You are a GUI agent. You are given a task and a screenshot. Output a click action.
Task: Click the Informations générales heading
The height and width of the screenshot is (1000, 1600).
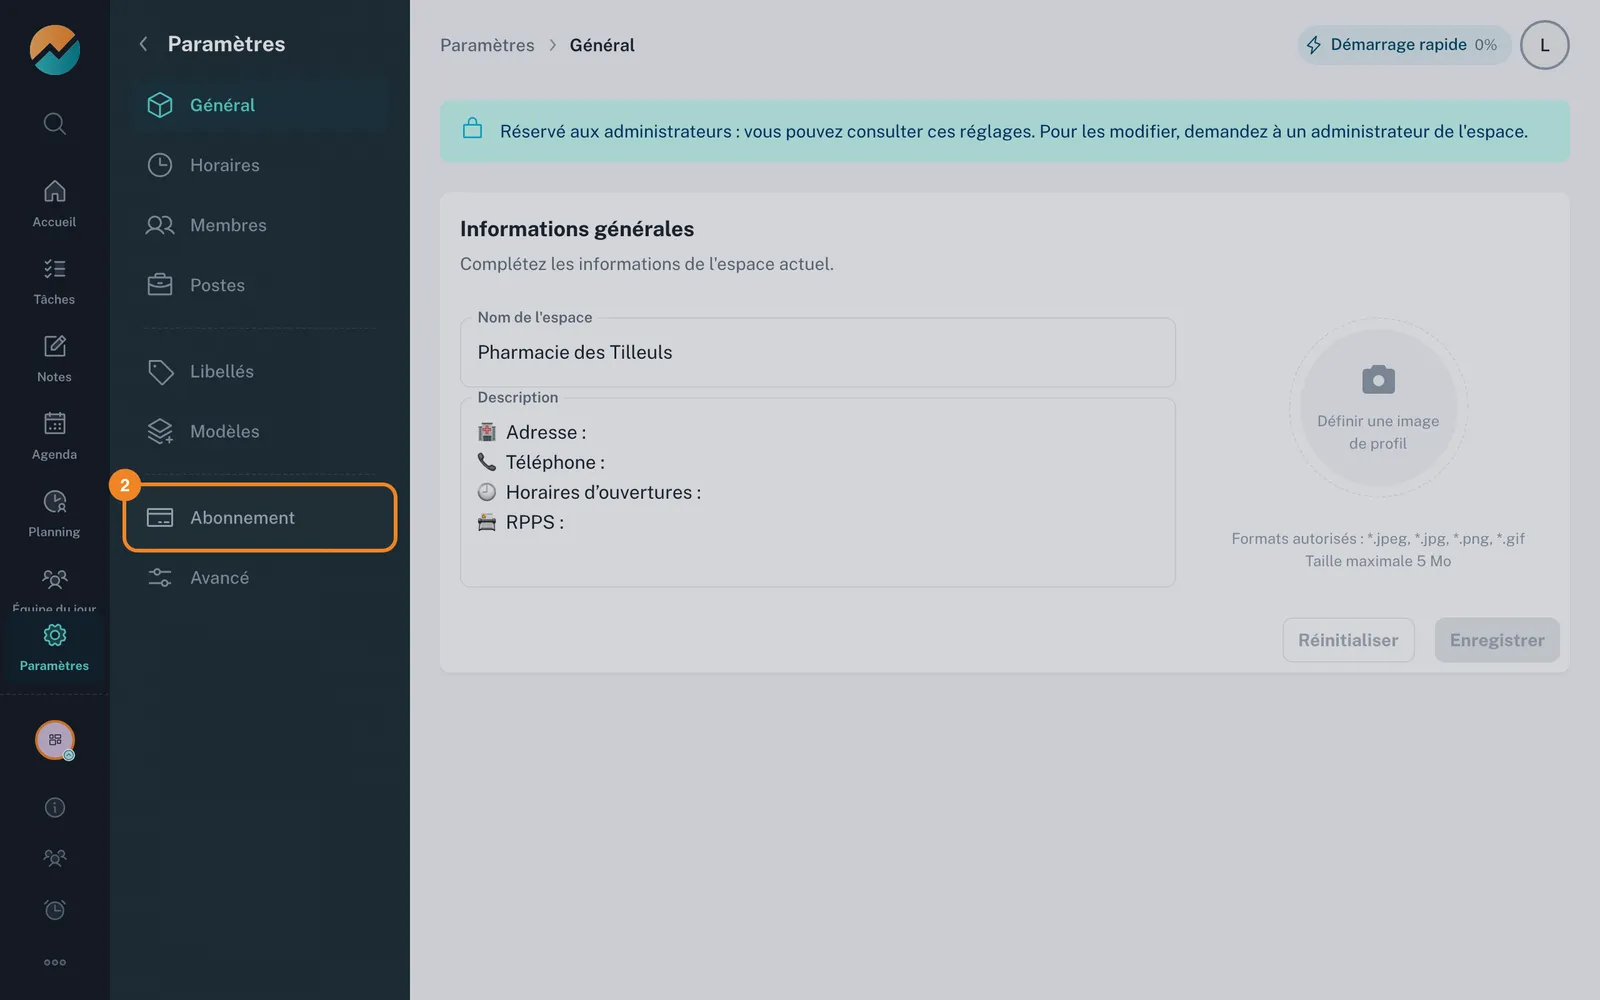(577, 229)
